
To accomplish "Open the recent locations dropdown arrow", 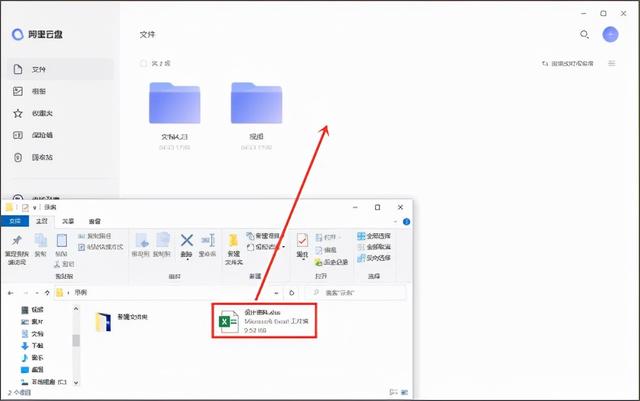I will coord(37,293).
